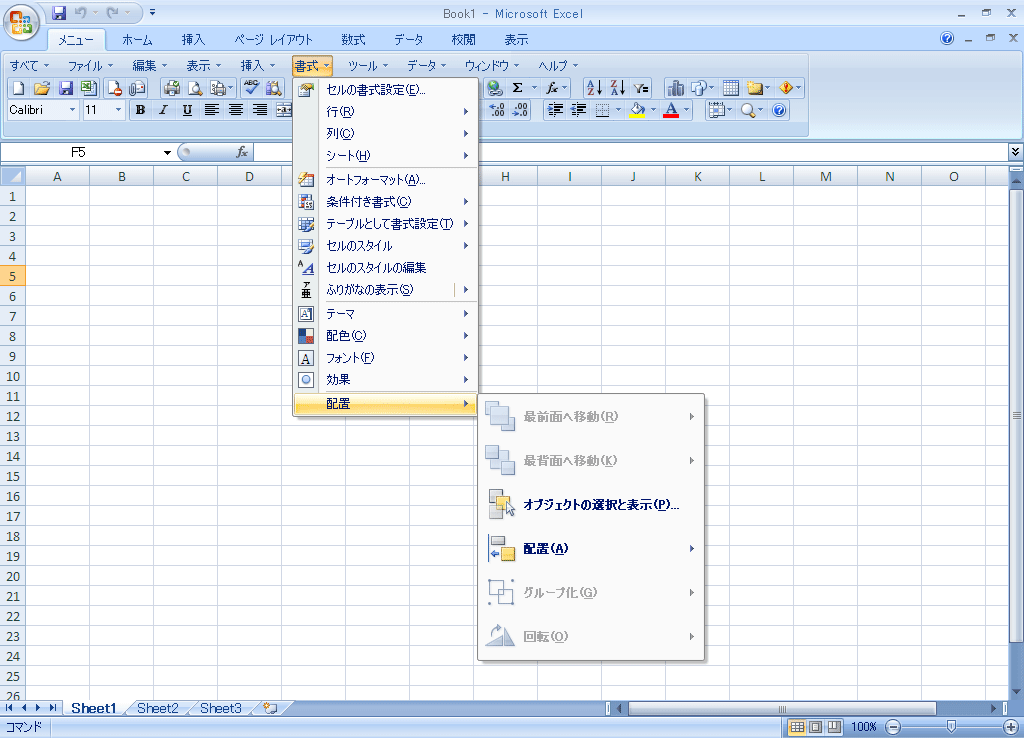Toggle Bold formatting
Image resolution: width=1024 pixels, height=738 pixels.
(x=140, y=110)
